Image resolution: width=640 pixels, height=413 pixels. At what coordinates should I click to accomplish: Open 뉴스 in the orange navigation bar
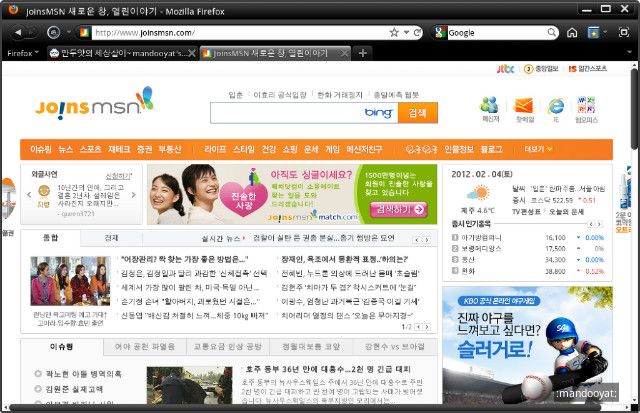[66, 149]
